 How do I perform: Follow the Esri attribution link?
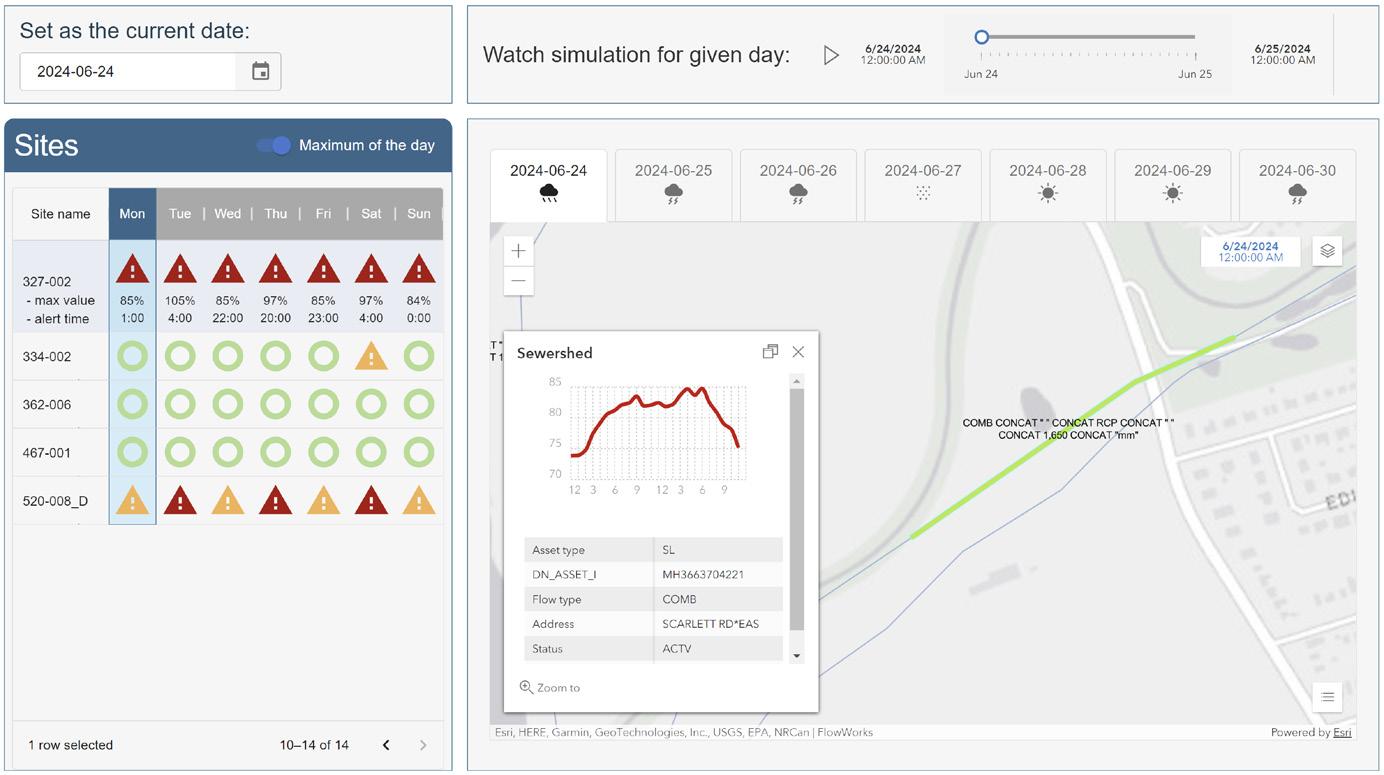[x=1342, y=732]
